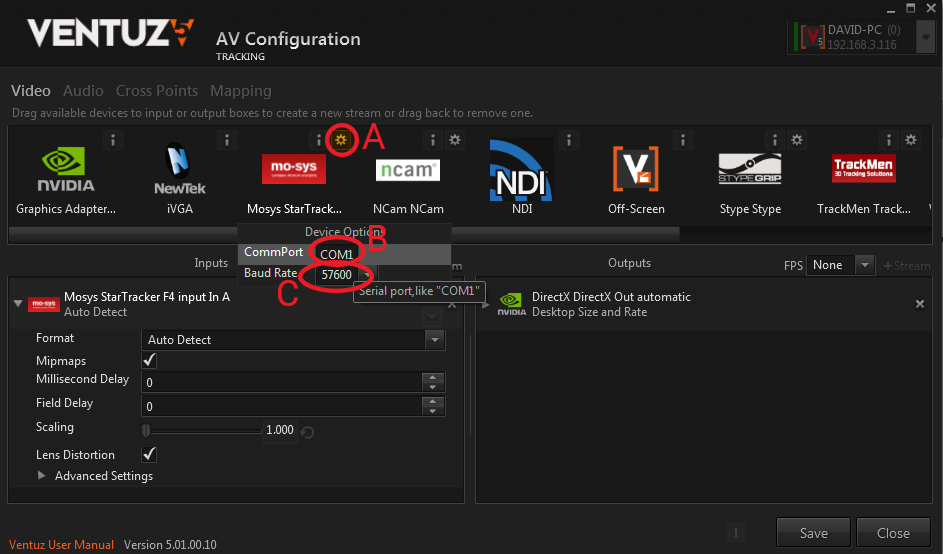Disable the Lens Distortion checkbox

(x=150, y=455)
